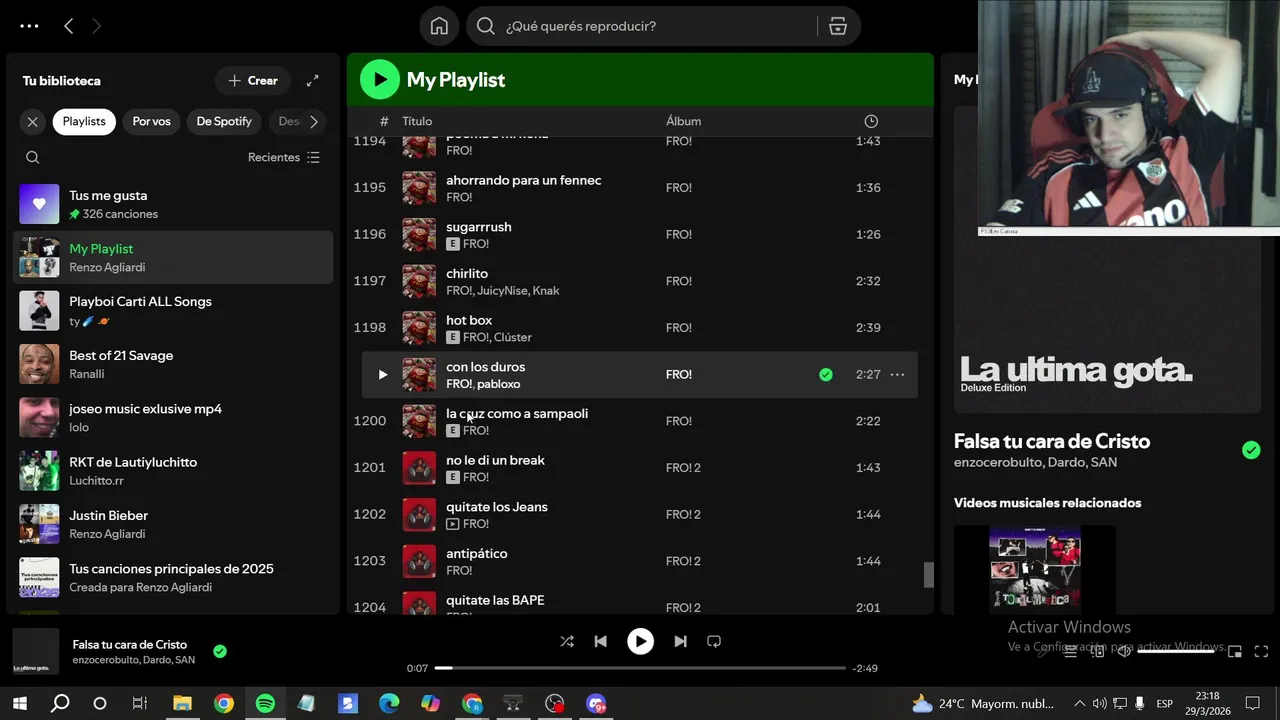
Task: Select track la cruz como a sampaoli
Action: click(x=639, y=421)
